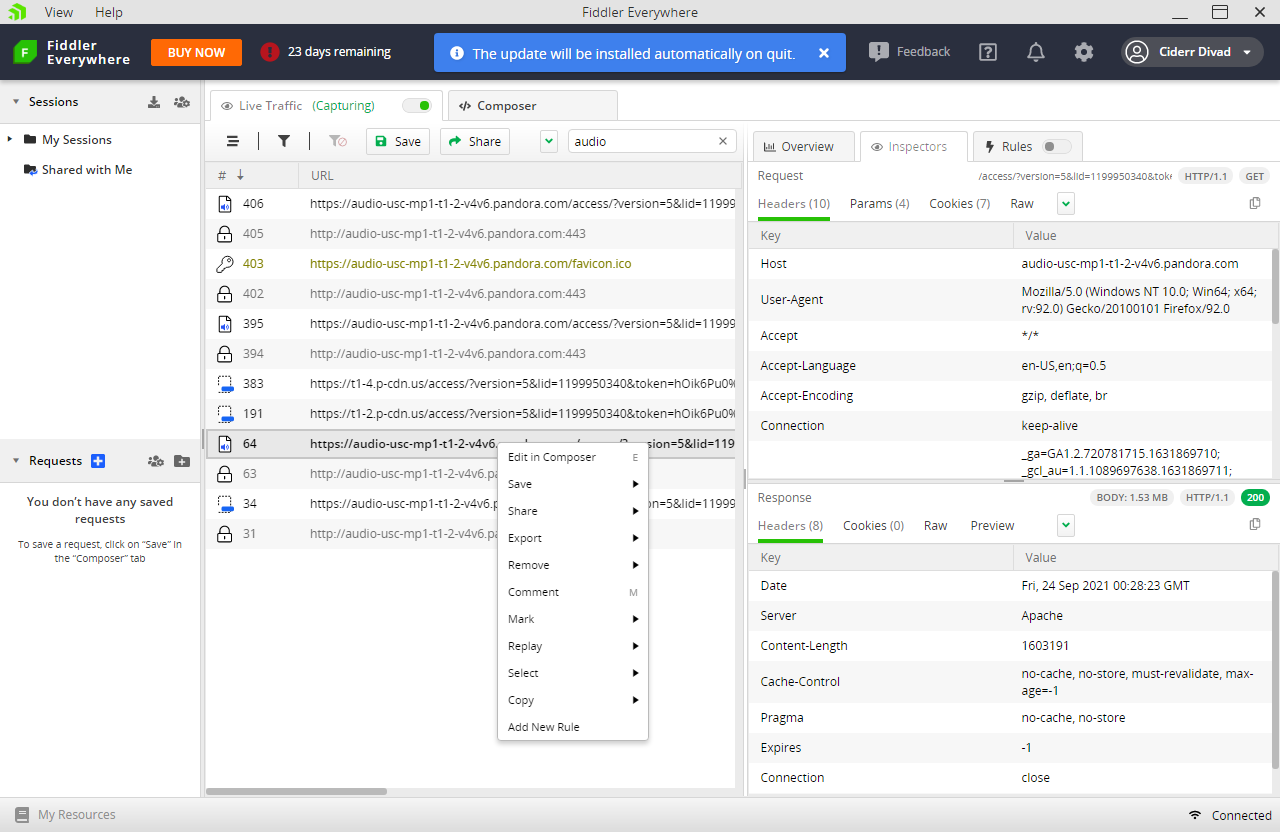Copy request headers using the copy icon
Viewport: 1280px width, 832px height.
pyautogui.click(x=1255, y=203)
